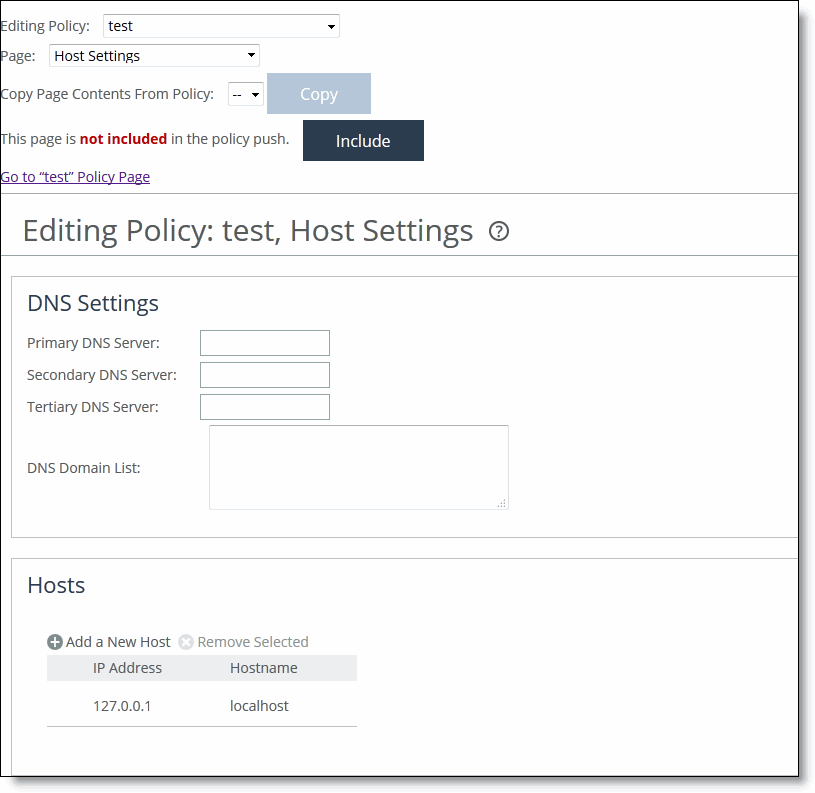Click the Editing Policy: test, Host Settings title

click(248, 231)
